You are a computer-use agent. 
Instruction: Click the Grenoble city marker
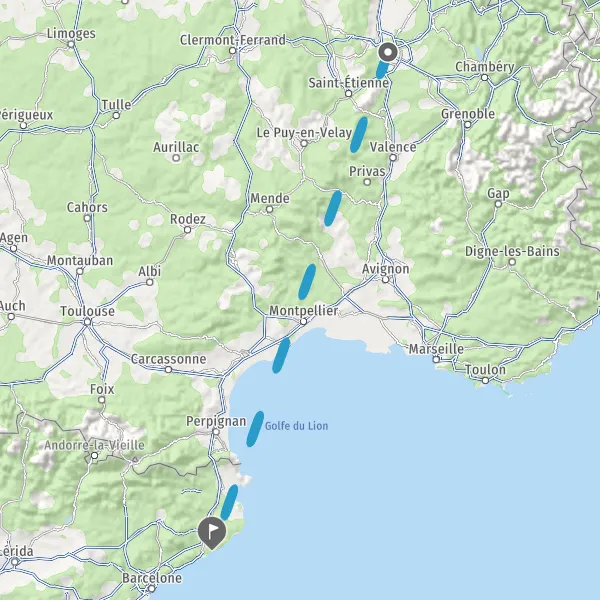point(468,124)
